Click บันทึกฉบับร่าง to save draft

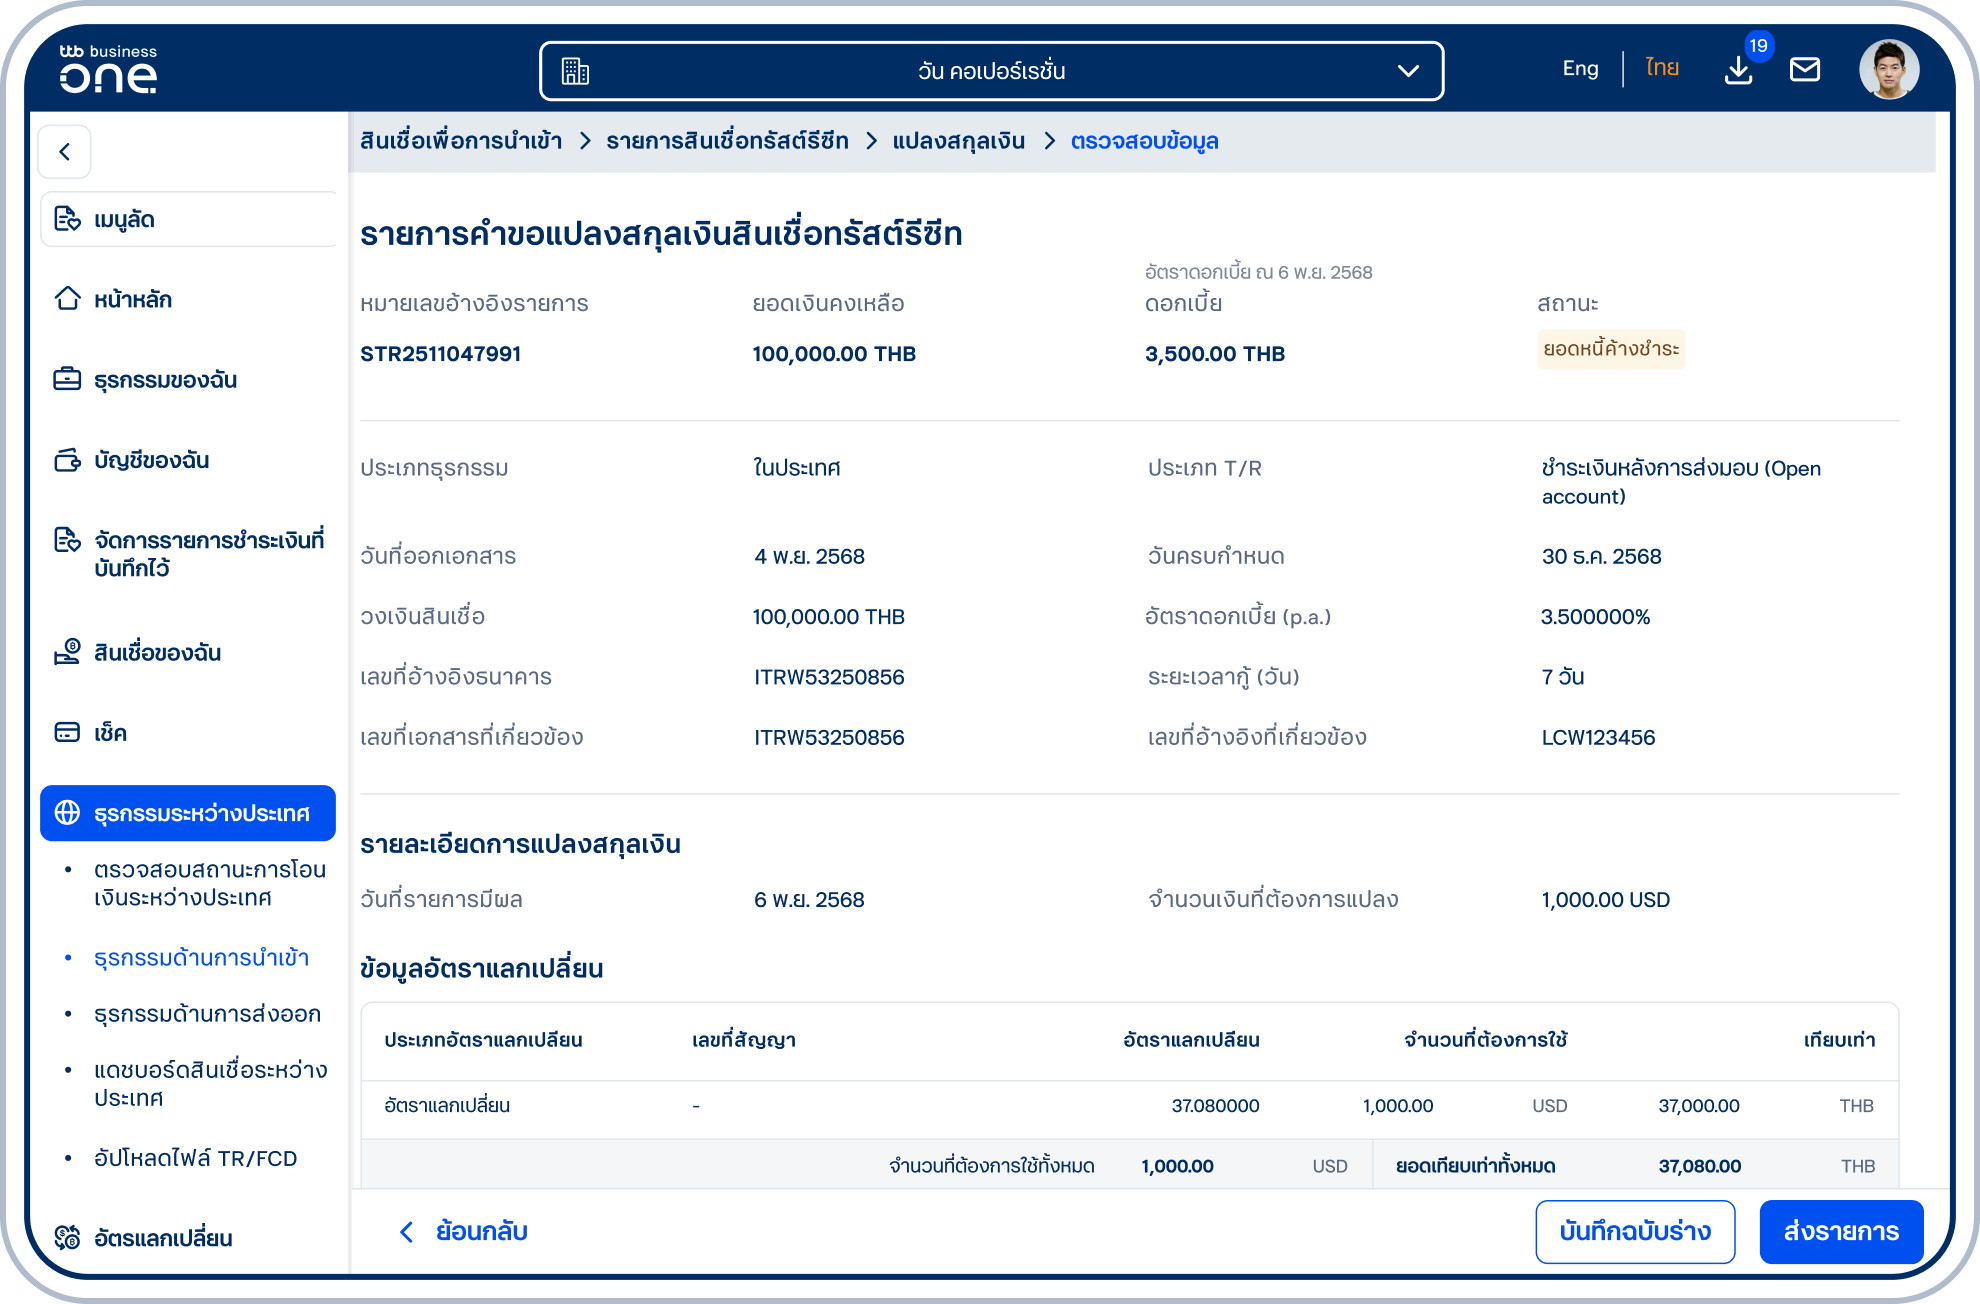click(1635, 1232)
